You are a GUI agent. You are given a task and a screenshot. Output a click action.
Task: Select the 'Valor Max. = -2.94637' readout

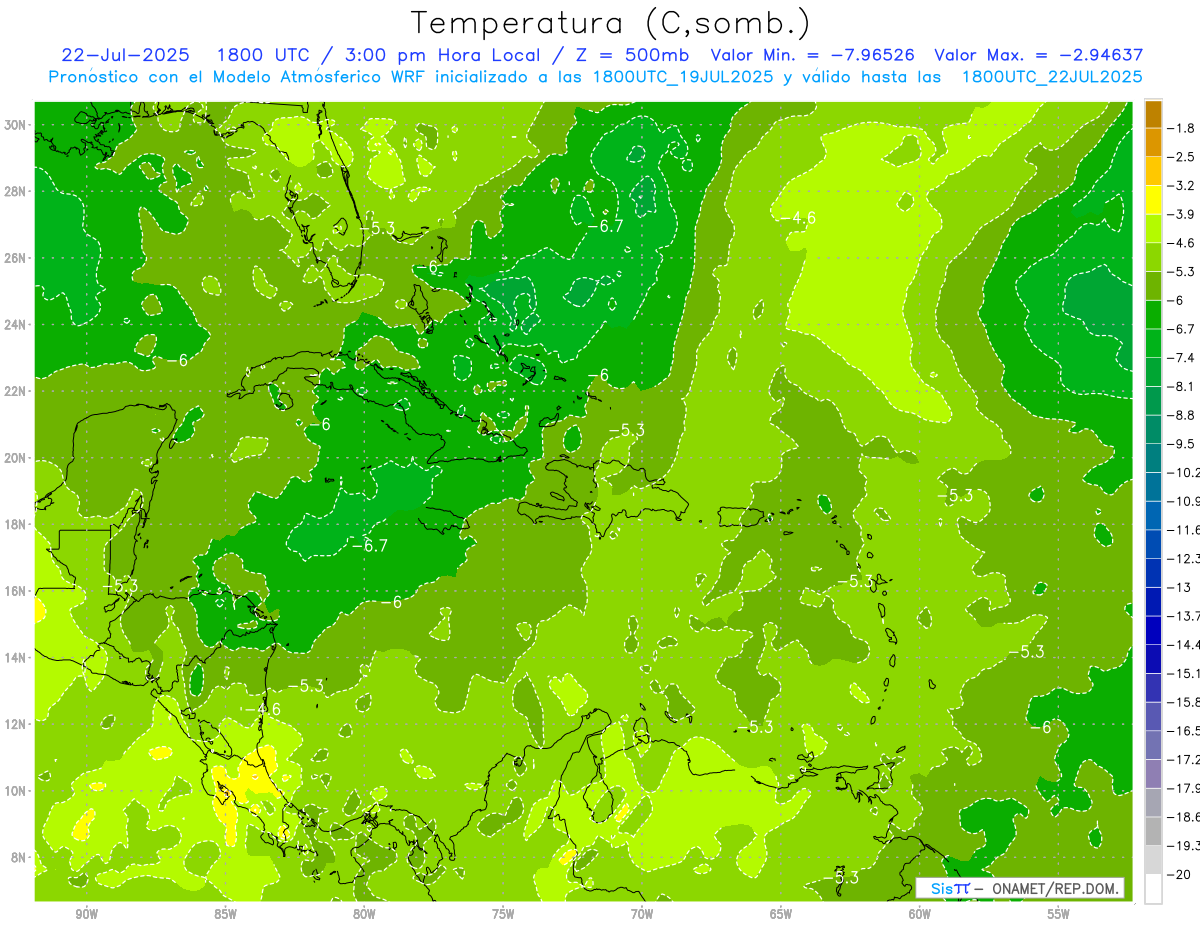1038,55
